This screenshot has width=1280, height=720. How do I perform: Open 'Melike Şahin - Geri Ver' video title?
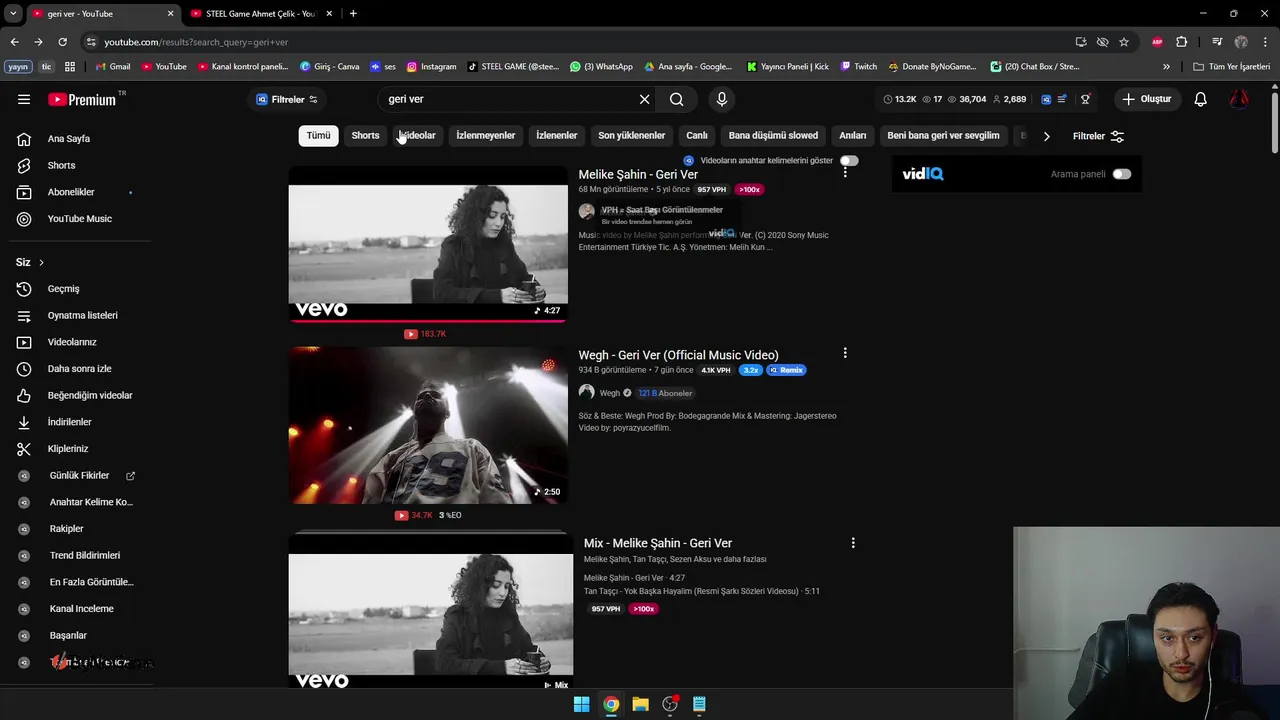[638, 175]
